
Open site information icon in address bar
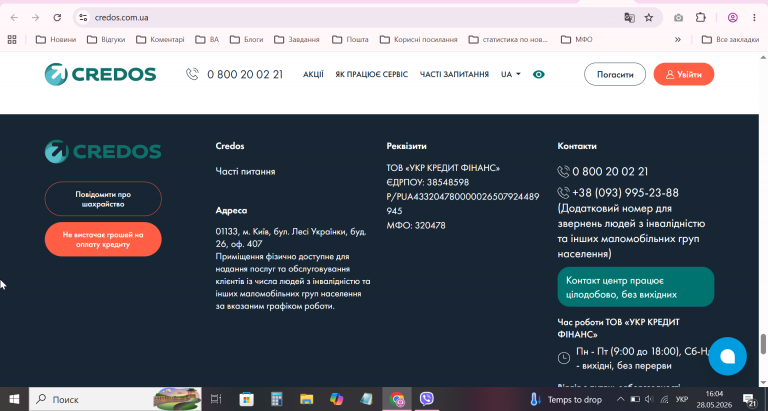(x=83, y=18)
